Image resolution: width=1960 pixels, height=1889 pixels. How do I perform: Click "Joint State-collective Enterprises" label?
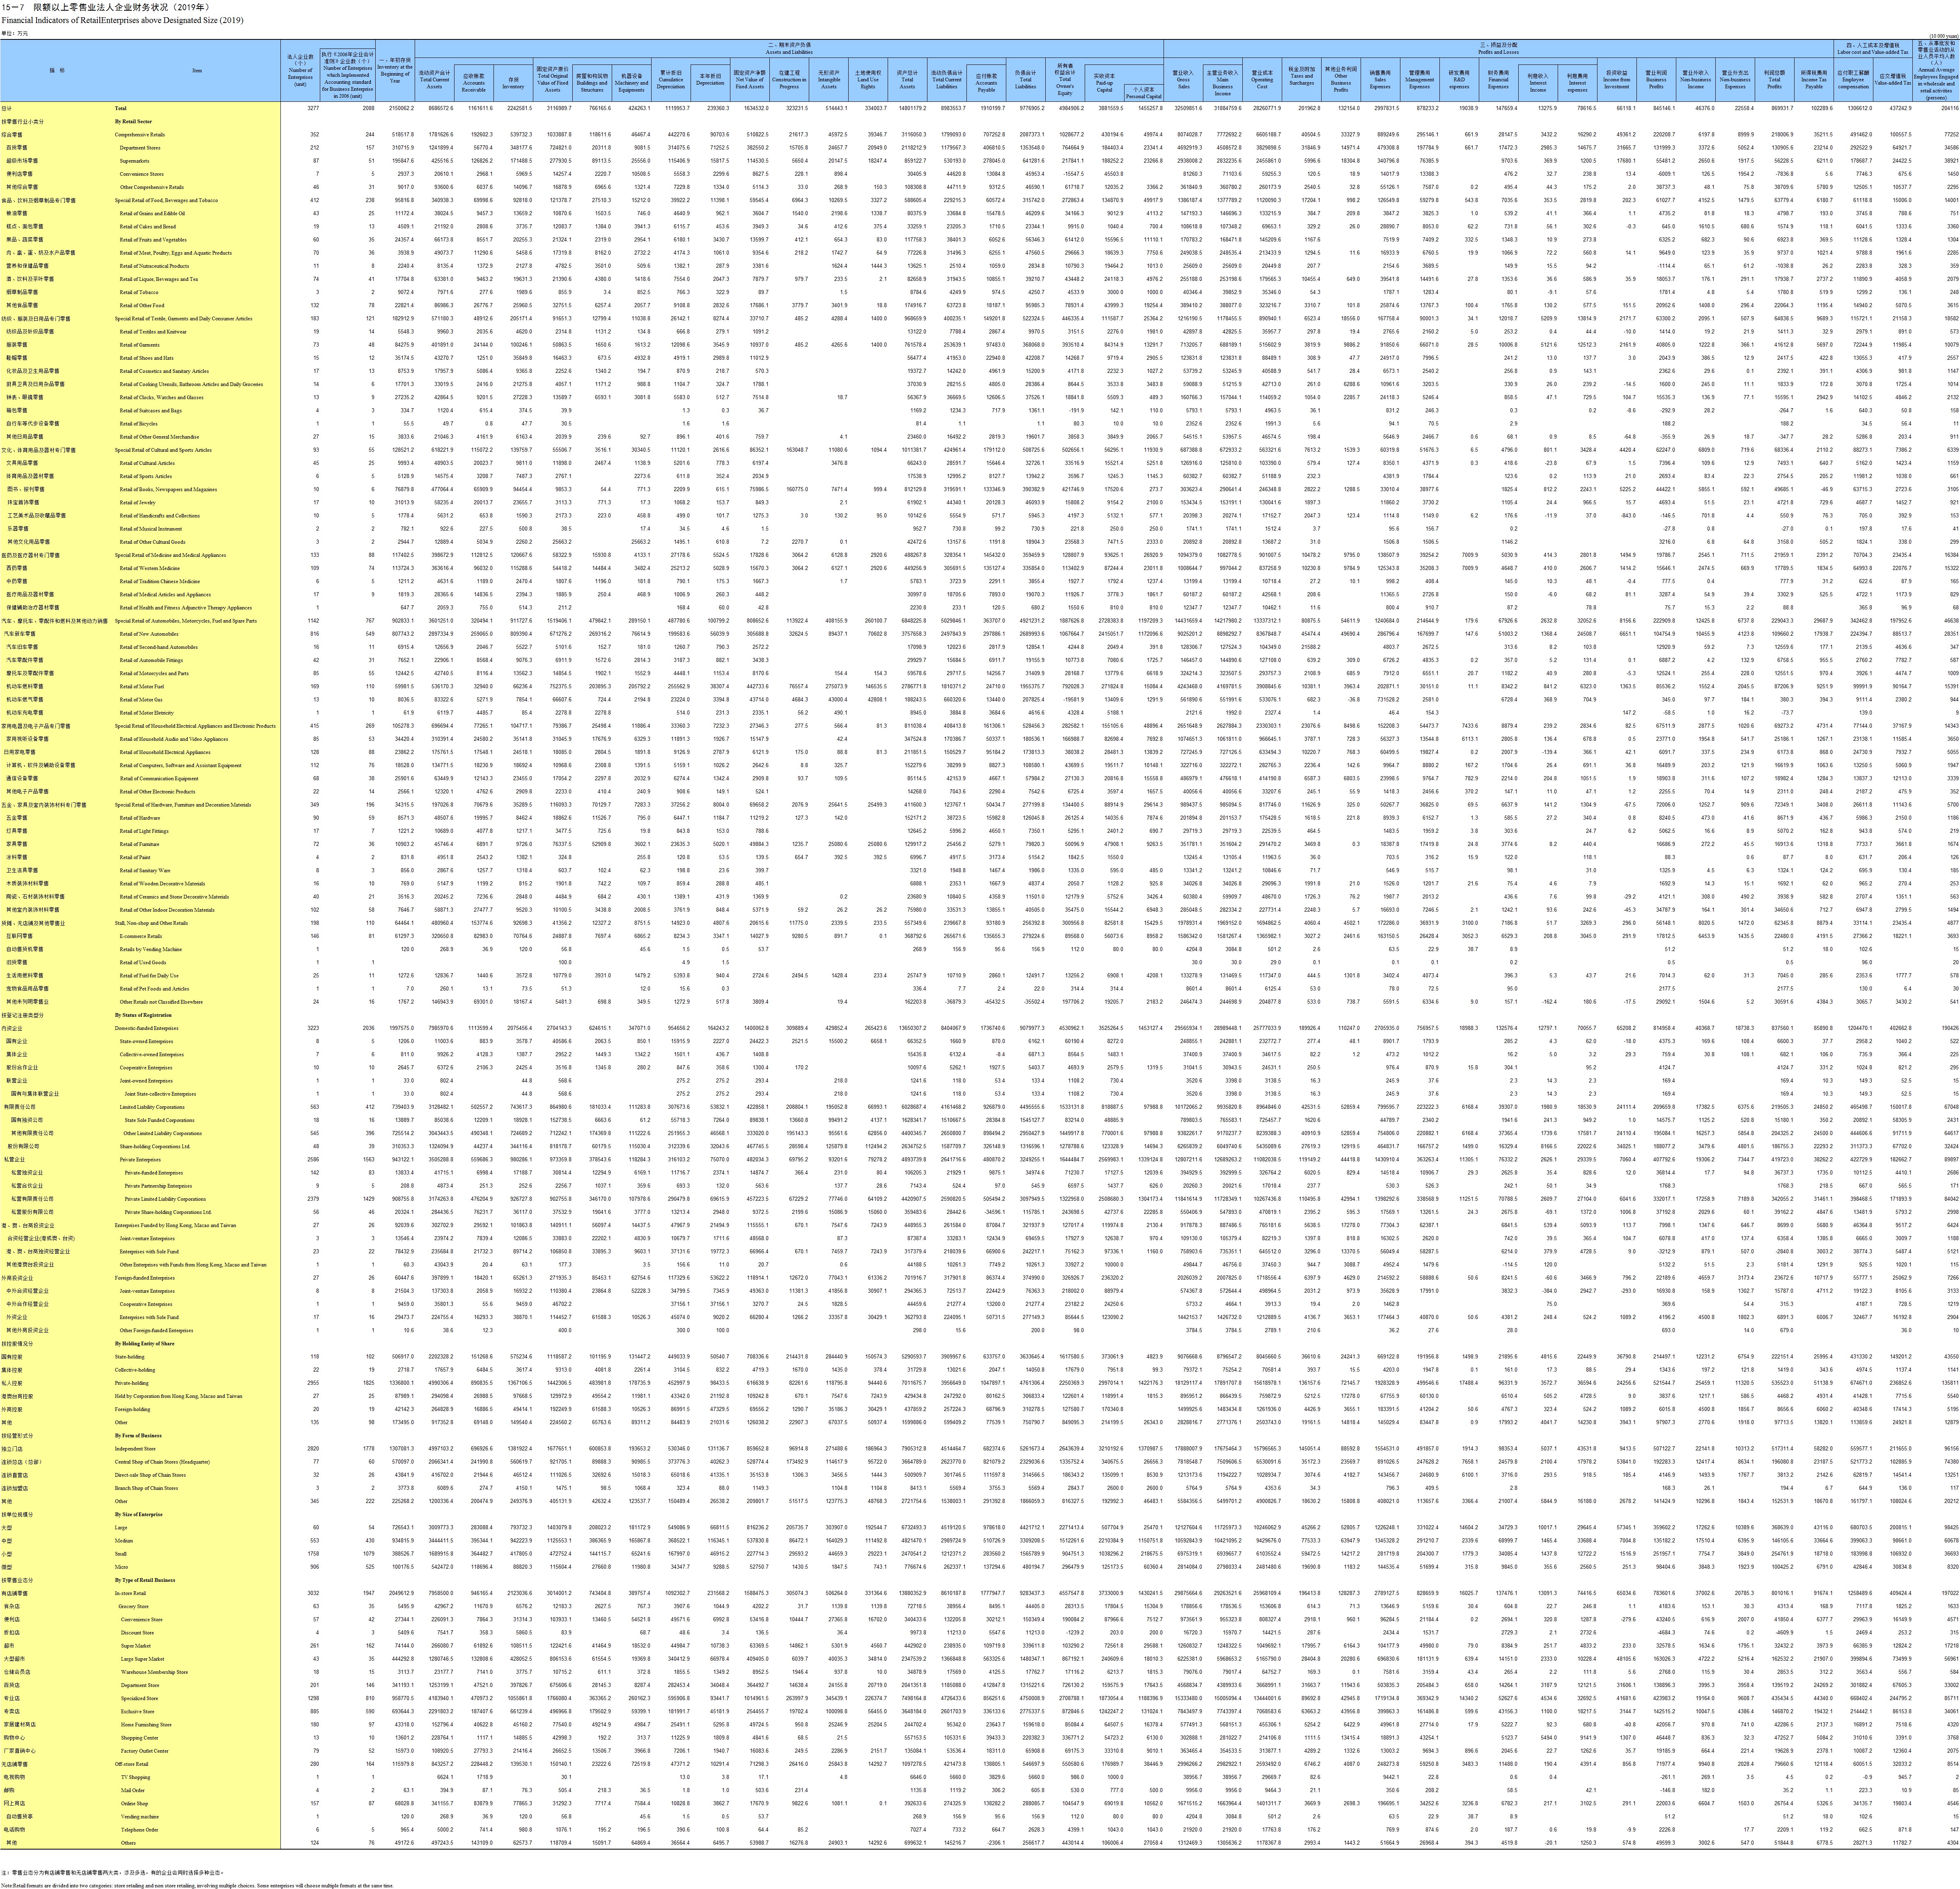click(x=160, y=1093)
